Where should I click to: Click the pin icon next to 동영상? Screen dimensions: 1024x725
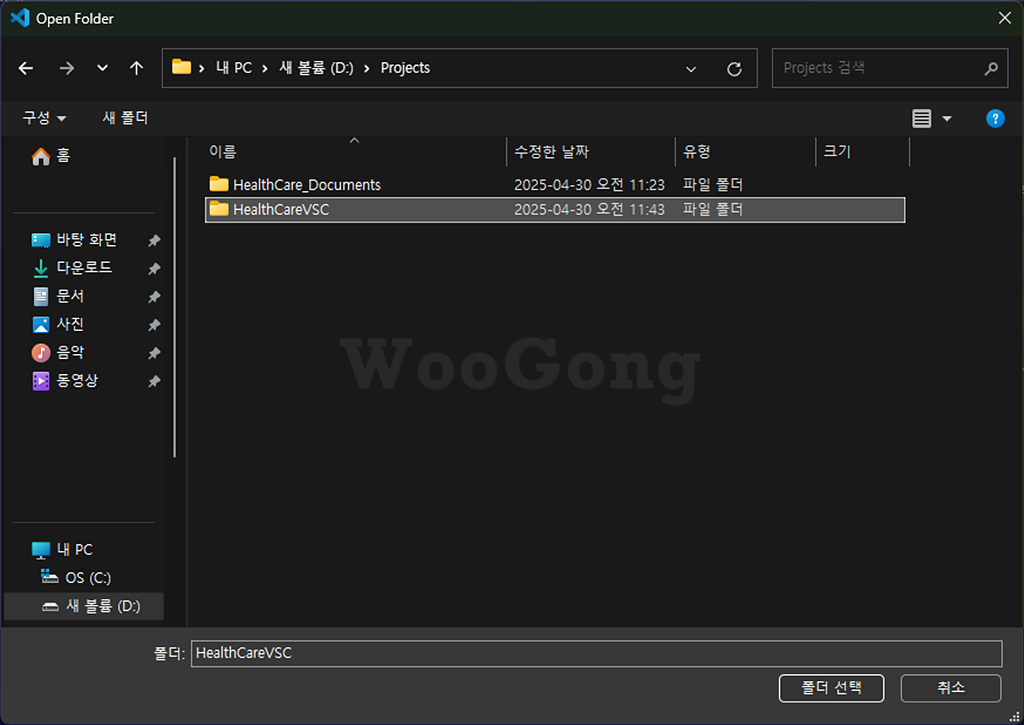coord(154,381)
